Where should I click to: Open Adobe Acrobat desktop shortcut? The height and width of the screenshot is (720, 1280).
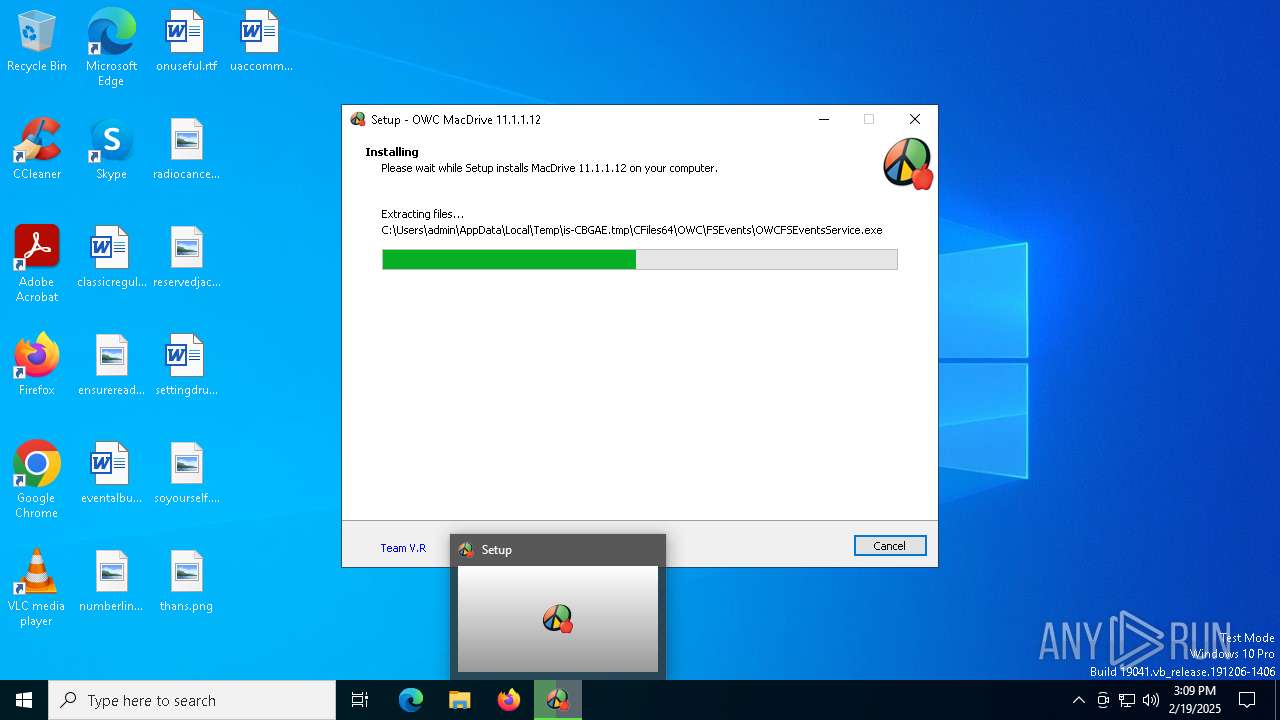[x=37, y=263]
